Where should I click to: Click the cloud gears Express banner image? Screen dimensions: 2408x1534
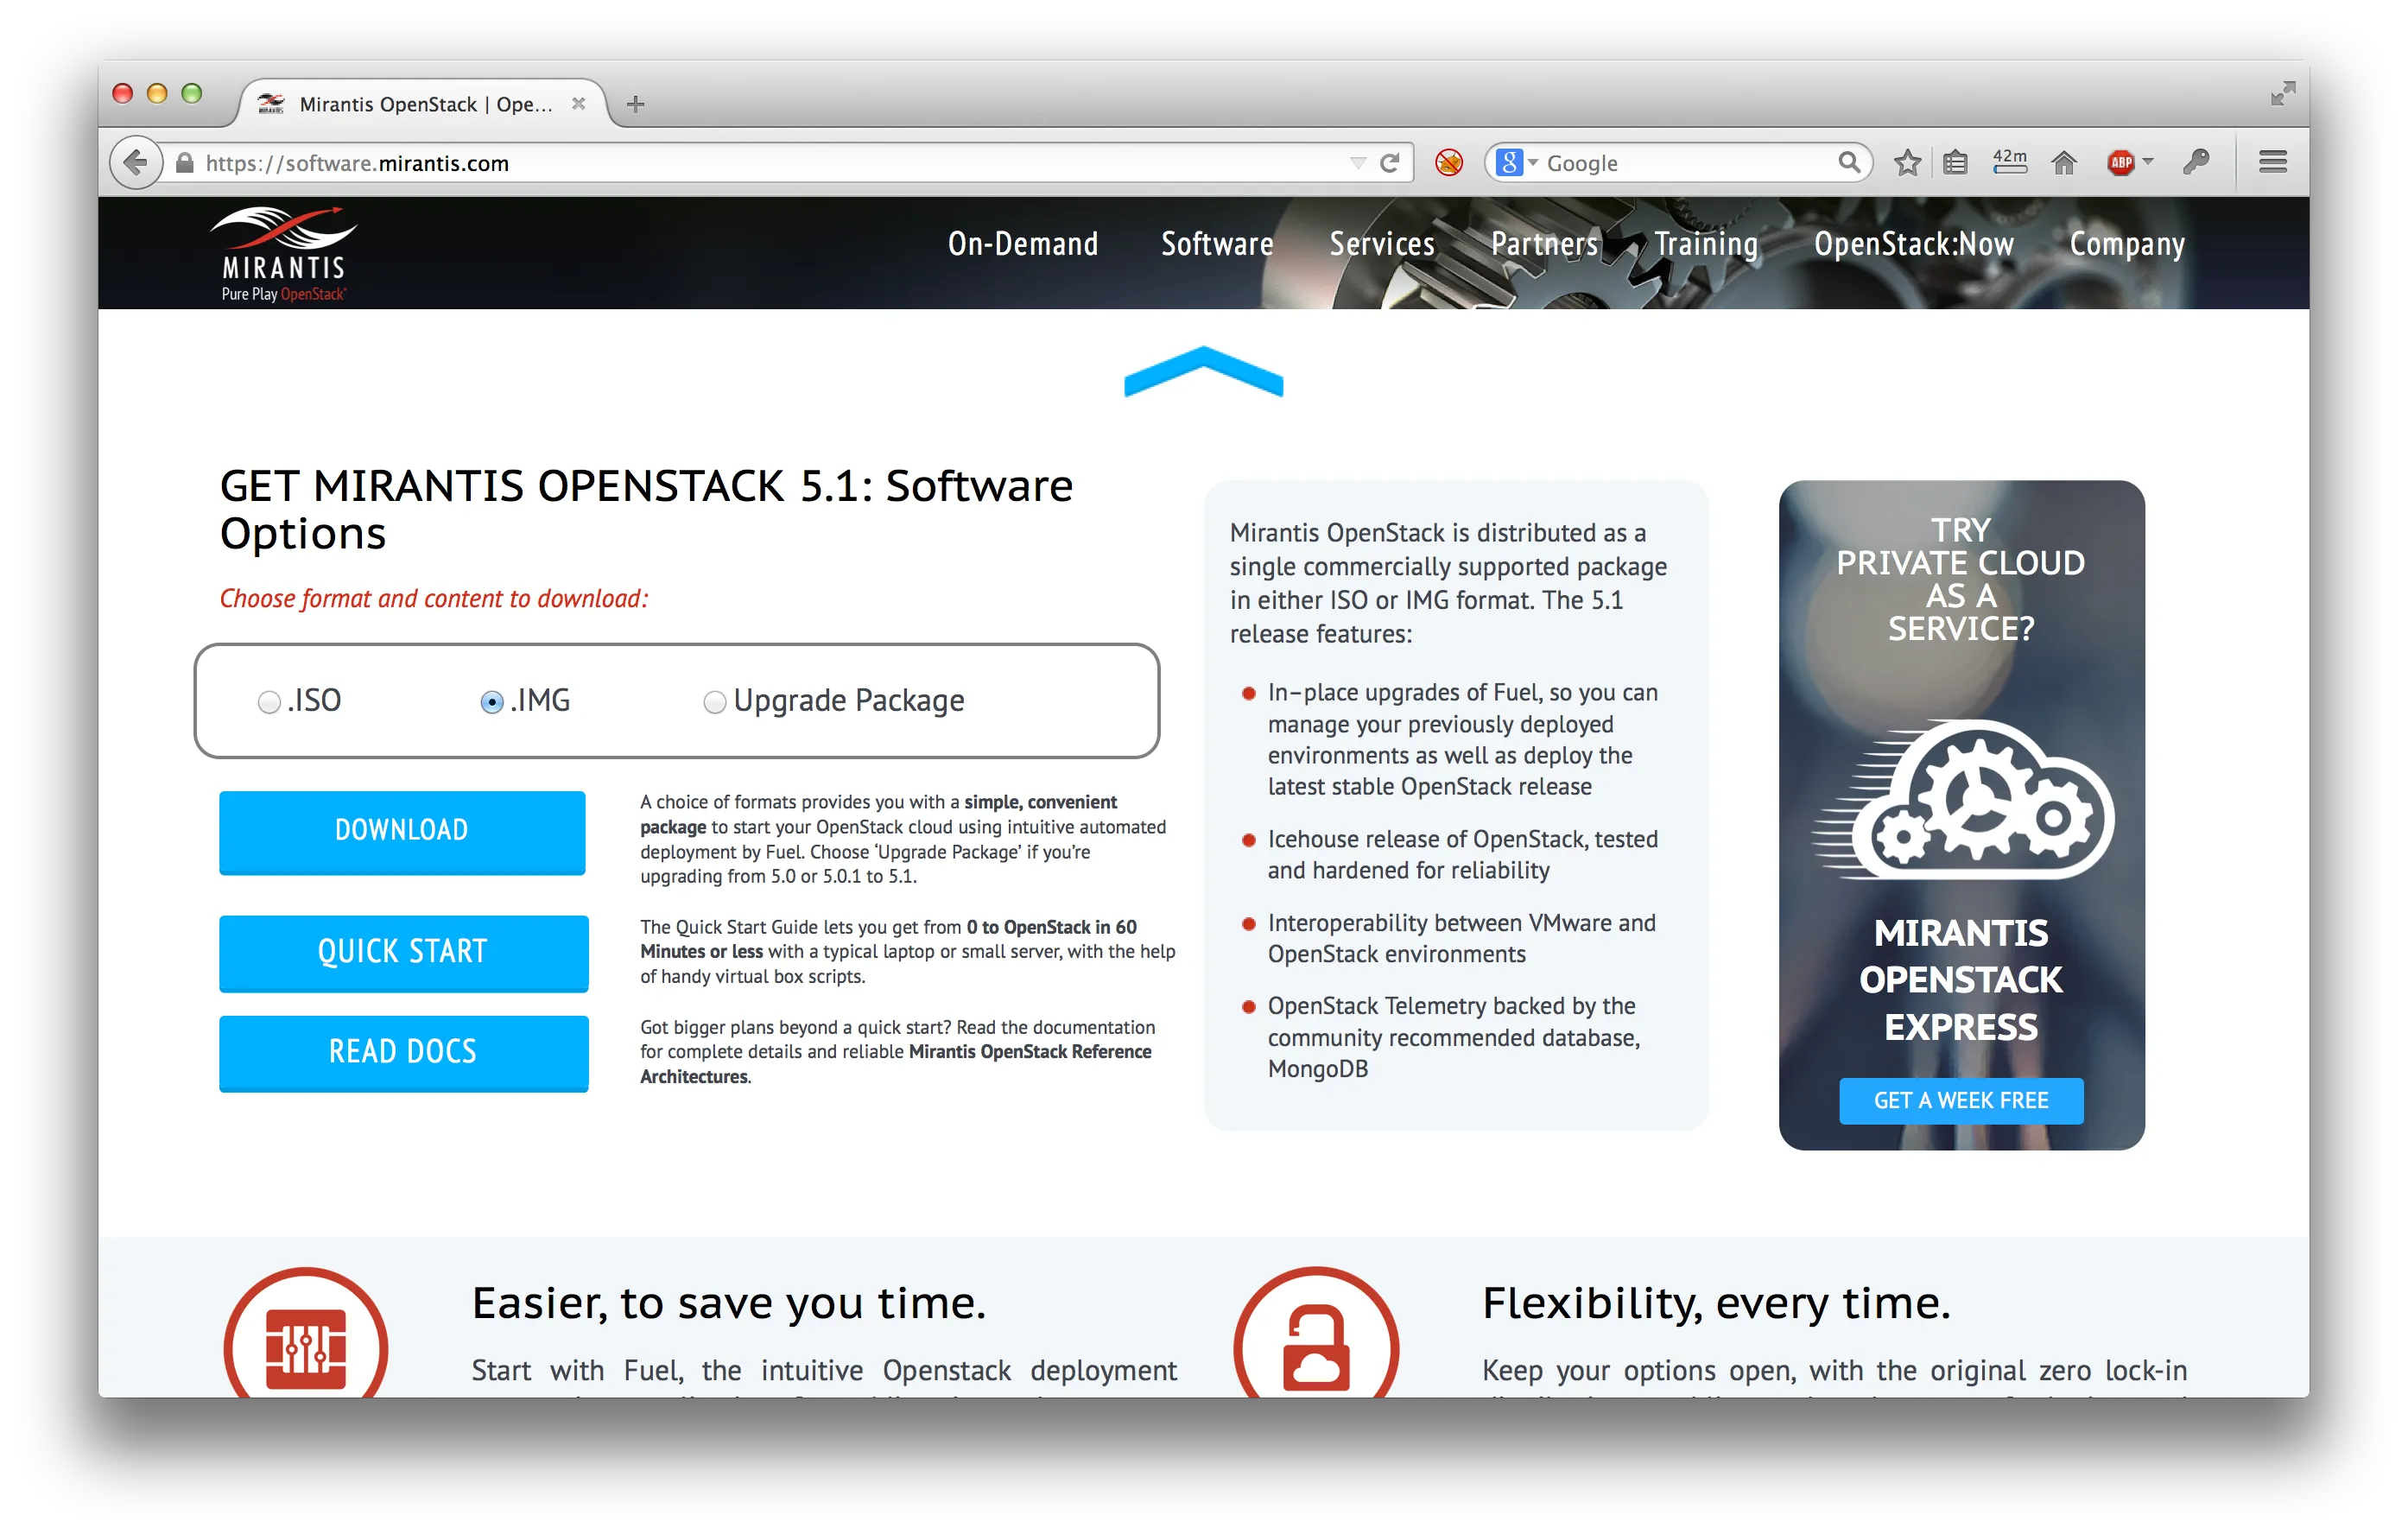[1962, 799]
